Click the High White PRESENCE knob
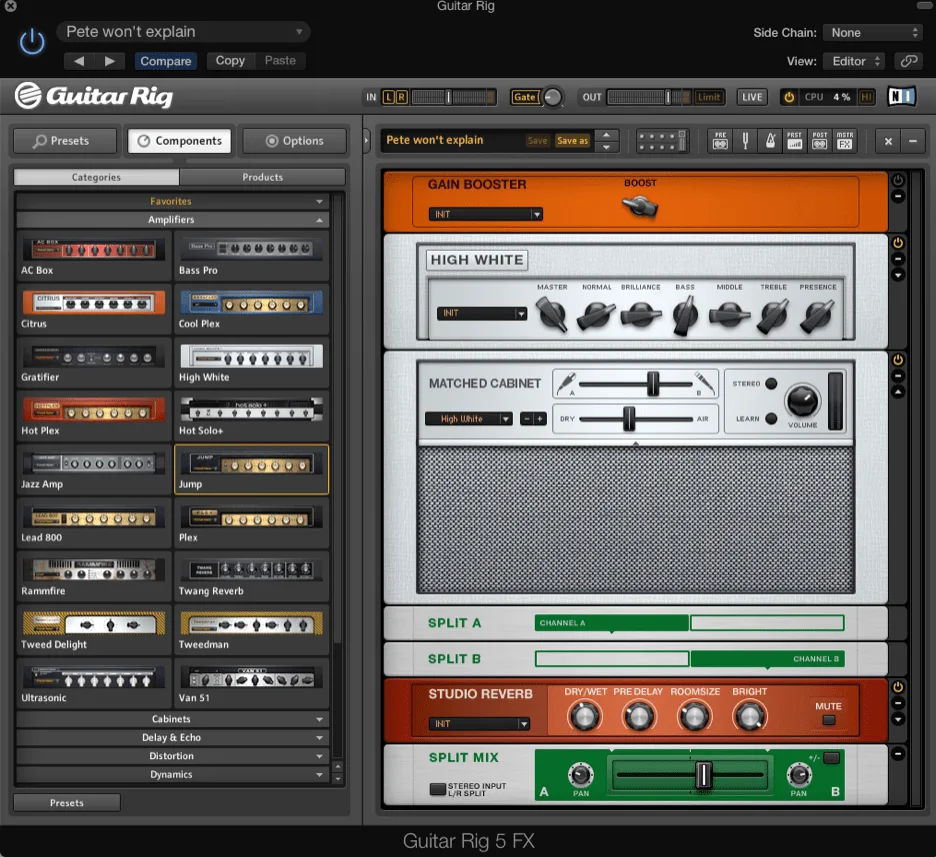 pyautogui.click(x=817, y=314)
